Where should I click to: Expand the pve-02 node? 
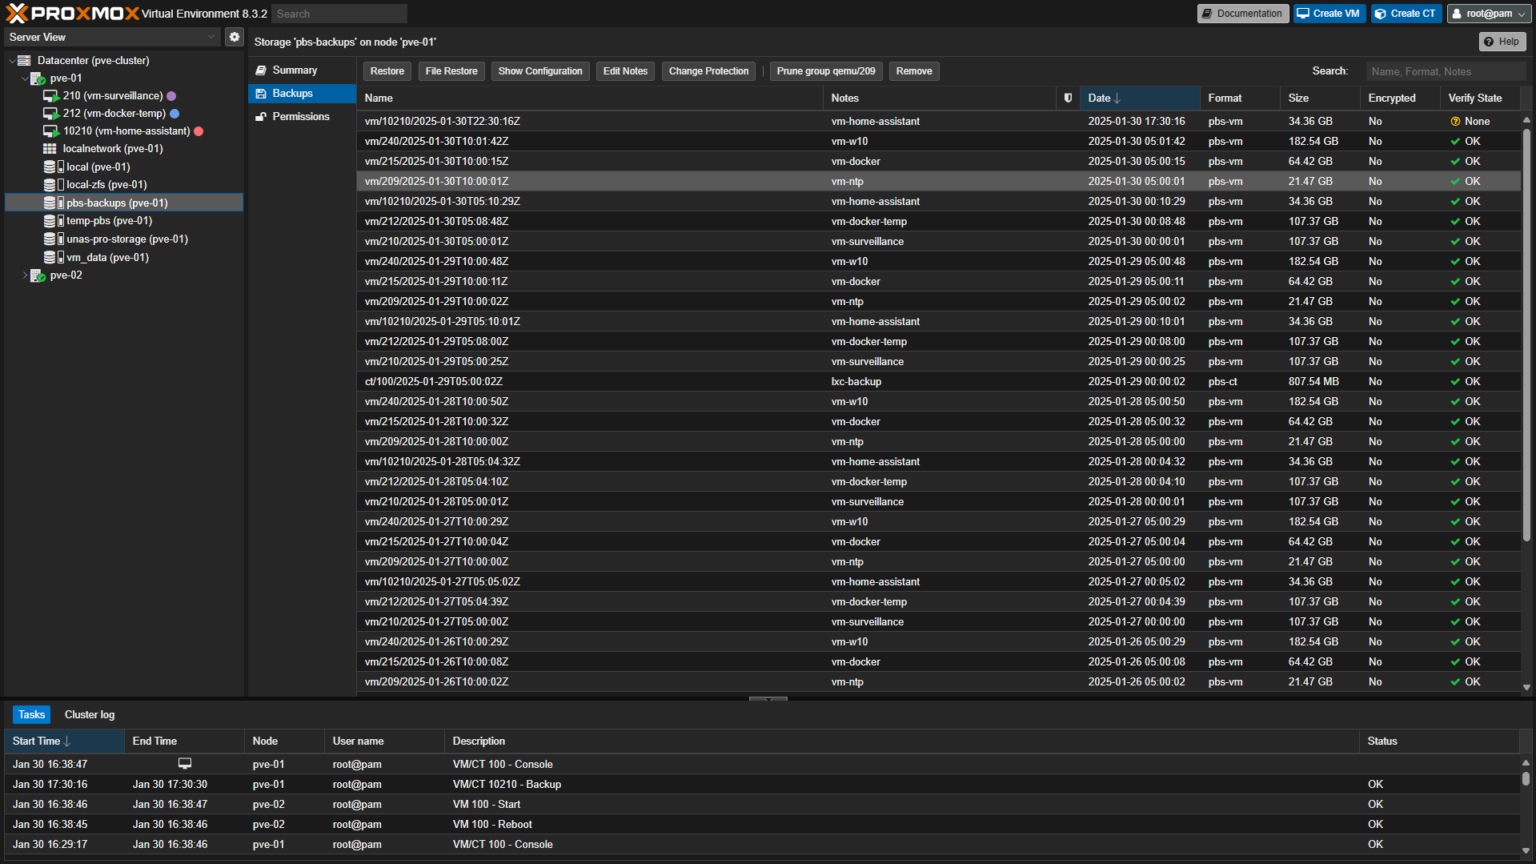tap(25, 275)
